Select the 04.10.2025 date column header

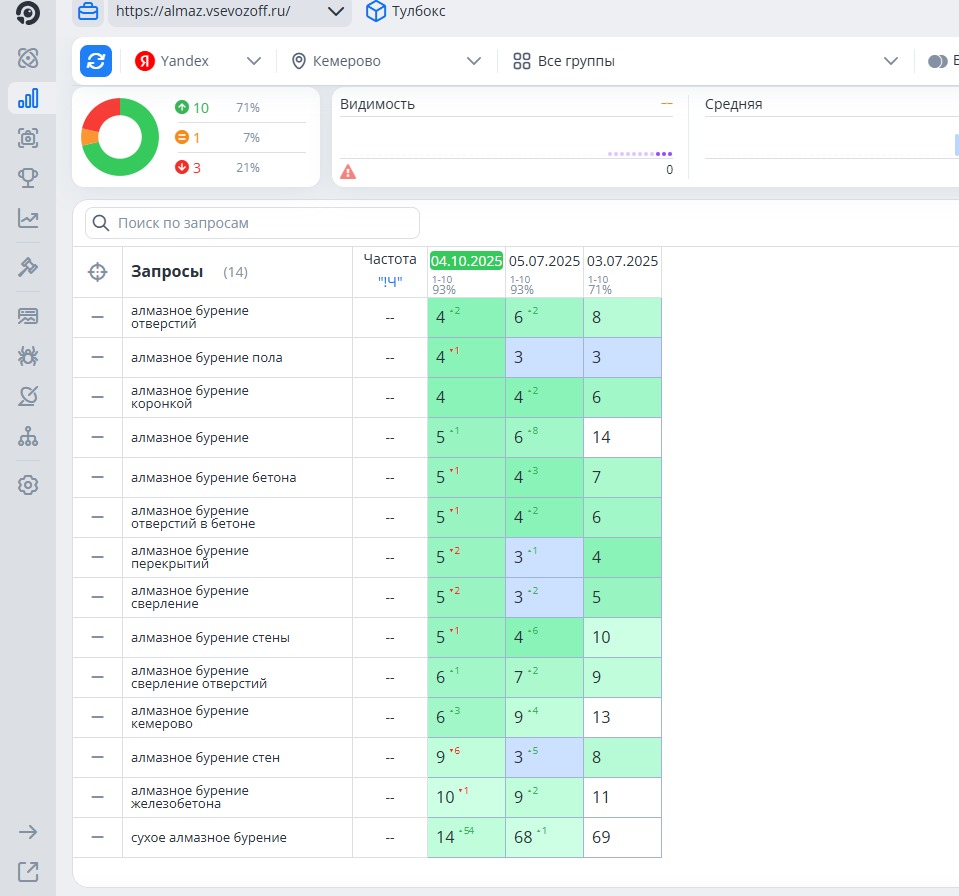coord(466,261)
